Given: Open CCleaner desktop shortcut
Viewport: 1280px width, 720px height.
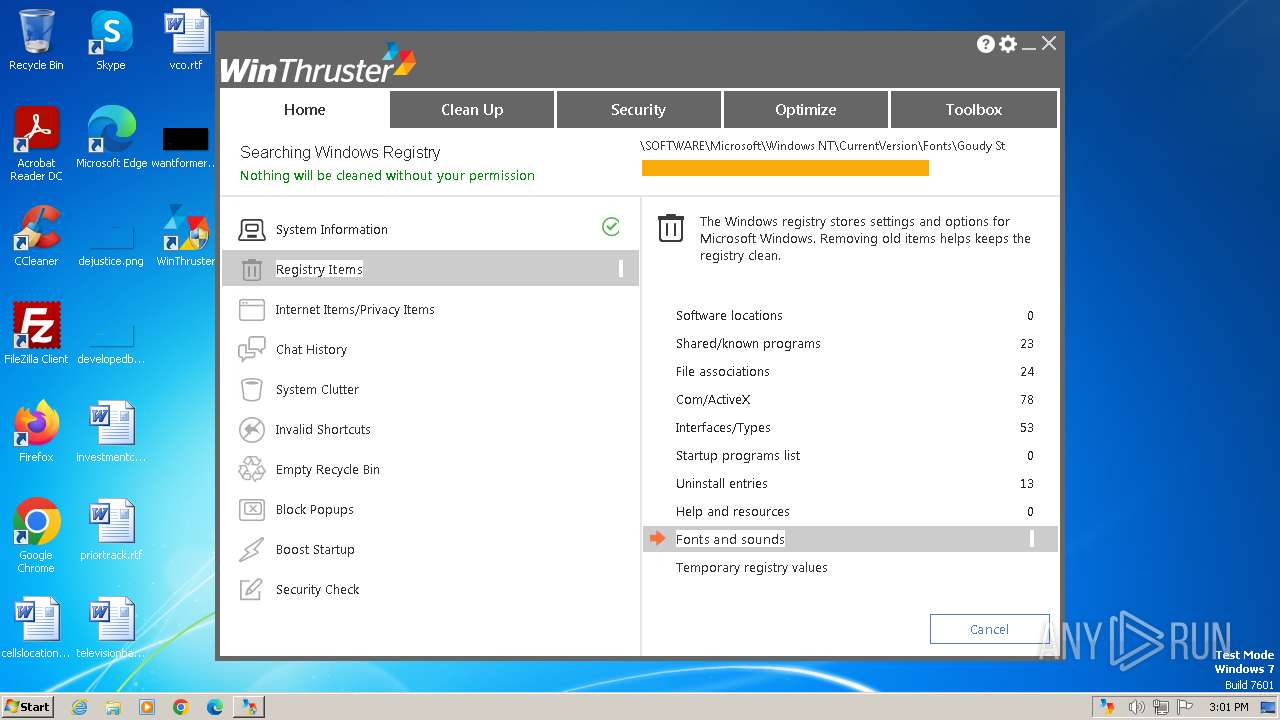Looking at the screenshot, I should click(x=36, y=236).
